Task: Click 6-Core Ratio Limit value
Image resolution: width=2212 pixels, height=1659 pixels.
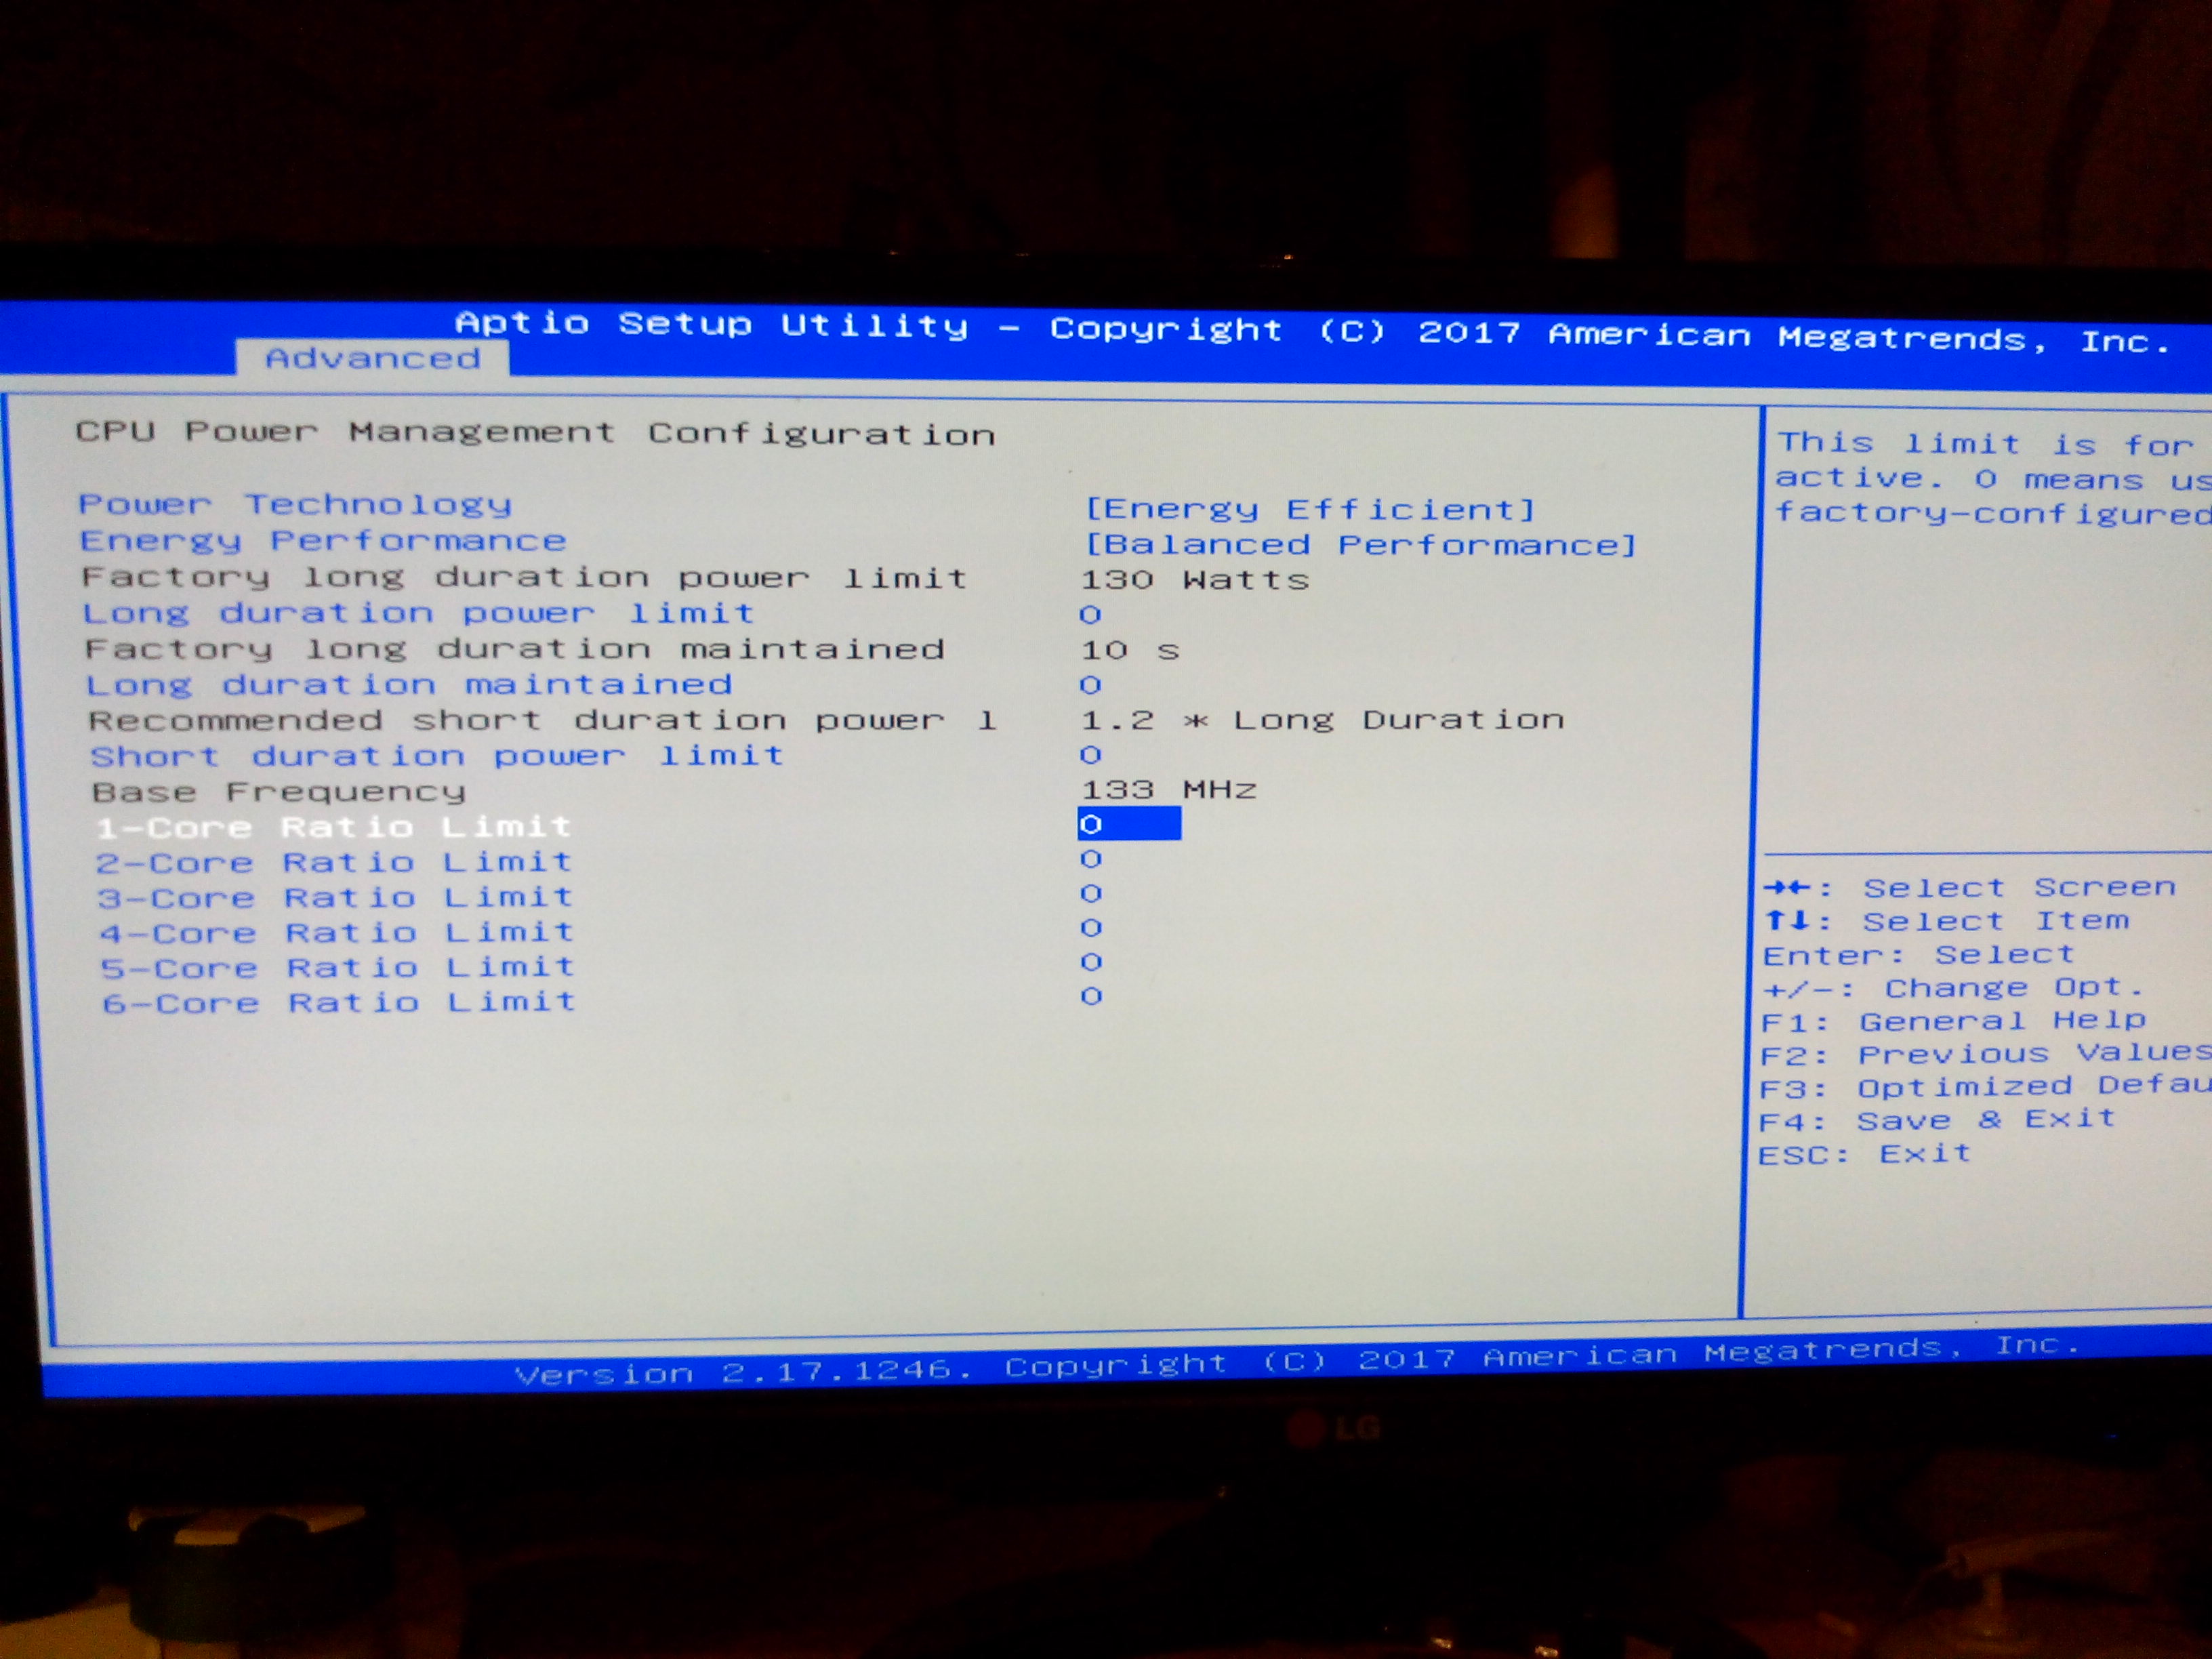Action: 1091,996
